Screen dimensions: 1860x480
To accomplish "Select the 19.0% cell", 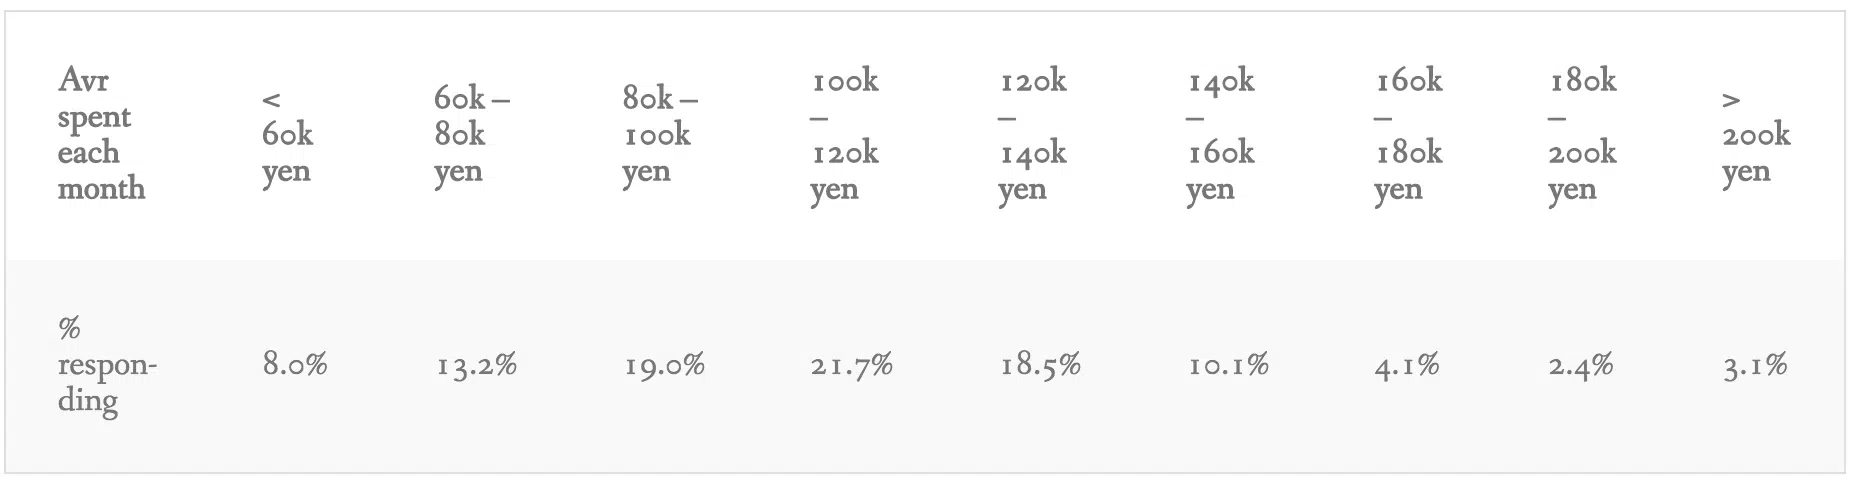I will pyautogui.click(x=664, y=364).
